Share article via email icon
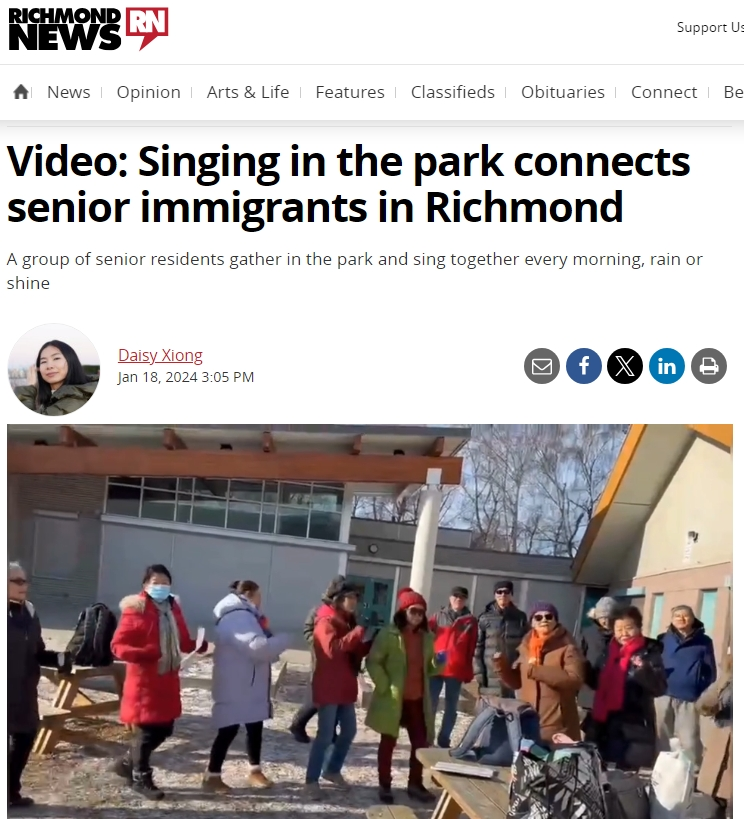This screenshot has height=819, width=744. pyautogui.click(x=542, y=366)
